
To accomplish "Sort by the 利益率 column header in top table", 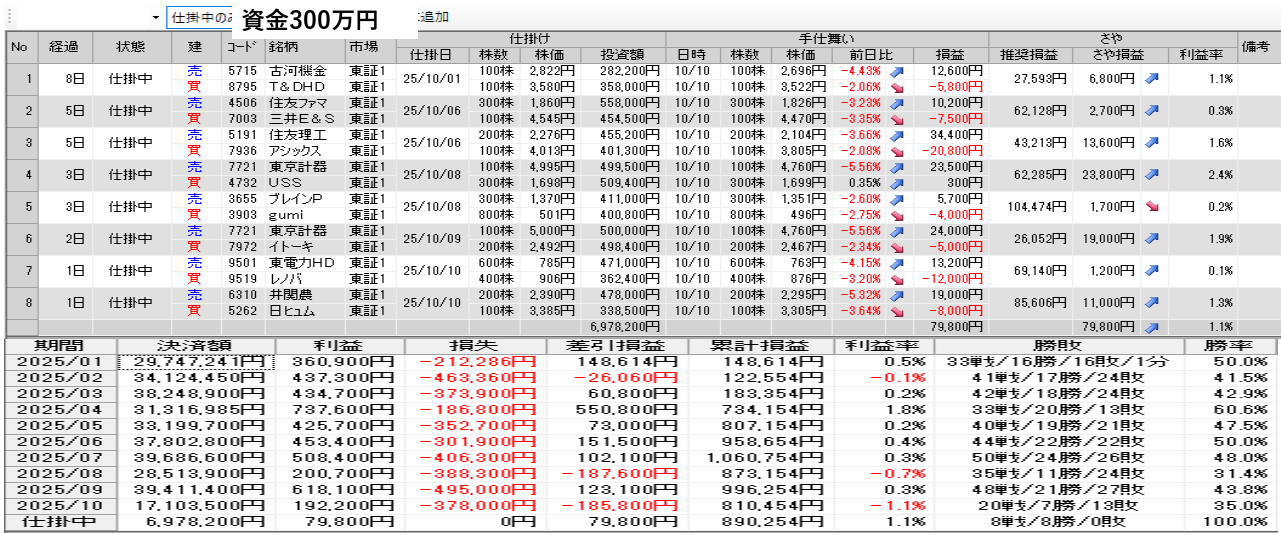I will pos(1202,55).
